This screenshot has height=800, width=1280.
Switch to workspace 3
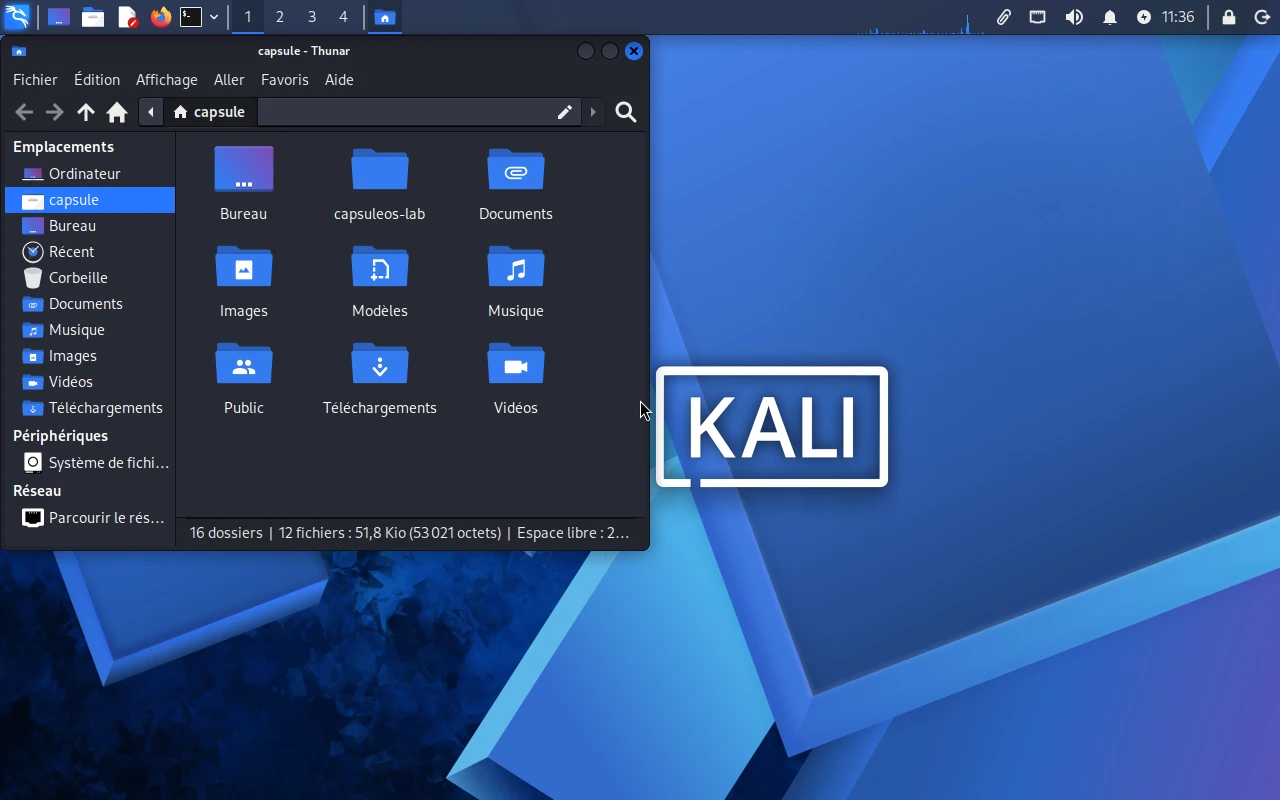(x=312, y=17)
